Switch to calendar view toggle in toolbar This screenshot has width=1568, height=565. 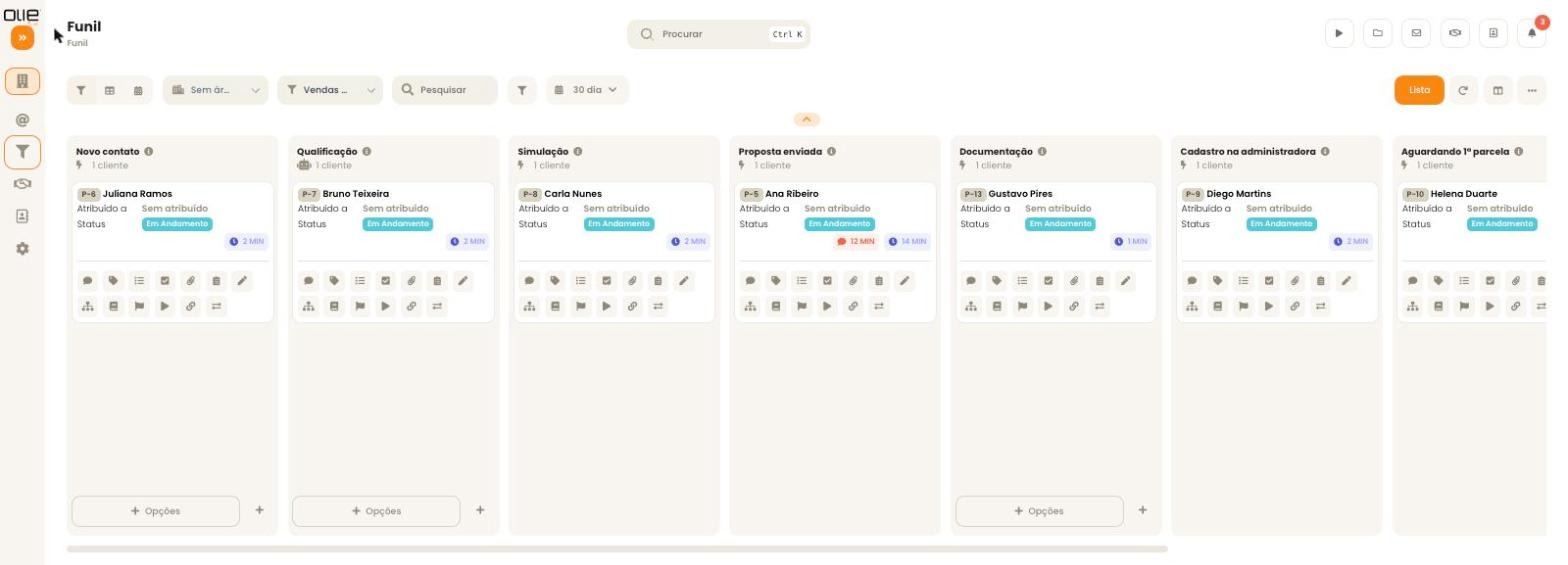click(x=138, y=90)
